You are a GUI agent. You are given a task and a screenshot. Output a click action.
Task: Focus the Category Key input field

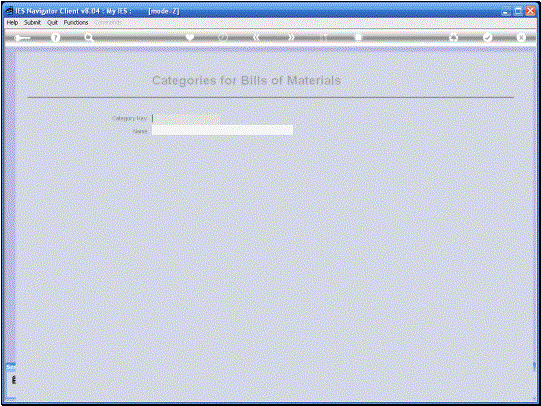[x=186, y=119]
